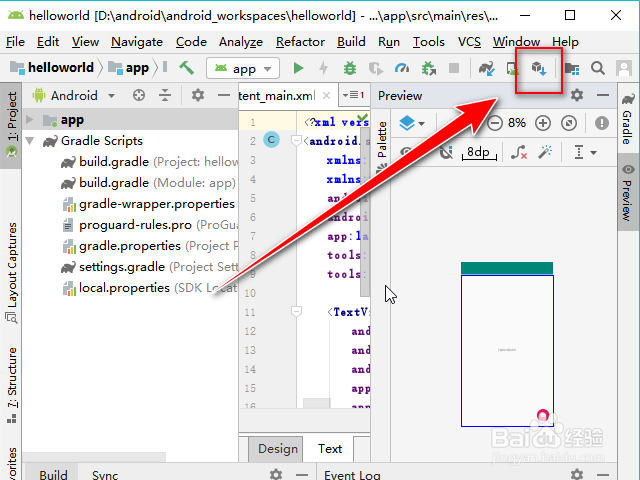
Task: Click the Stop square icon
Action: pos(454,68)
